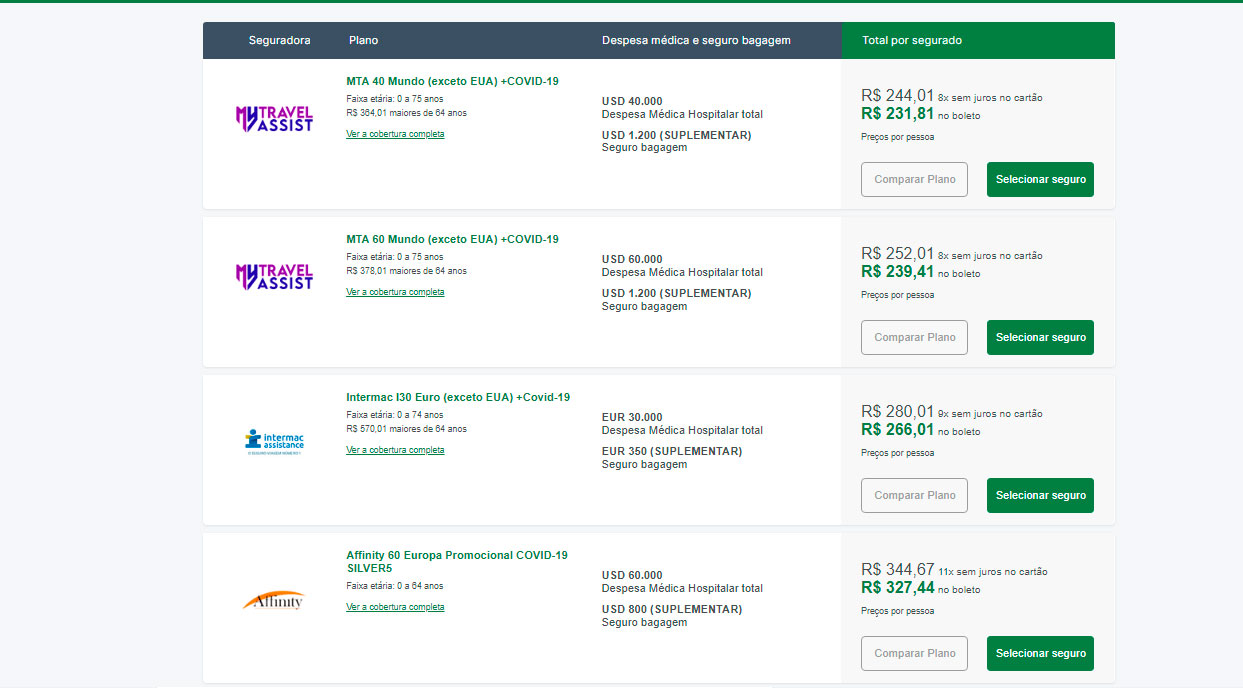Click the Intermac I30 Euro plan title
1243x688 pixels.
(457, 397)
